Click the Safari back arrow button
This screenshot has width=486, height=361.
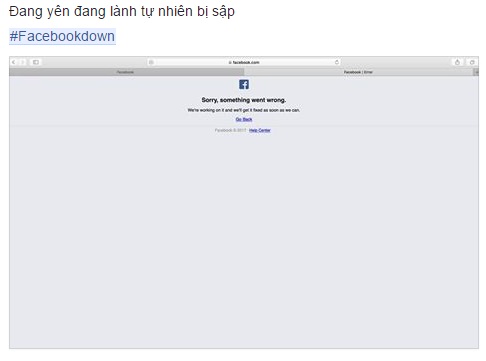(x=14, y=62)
